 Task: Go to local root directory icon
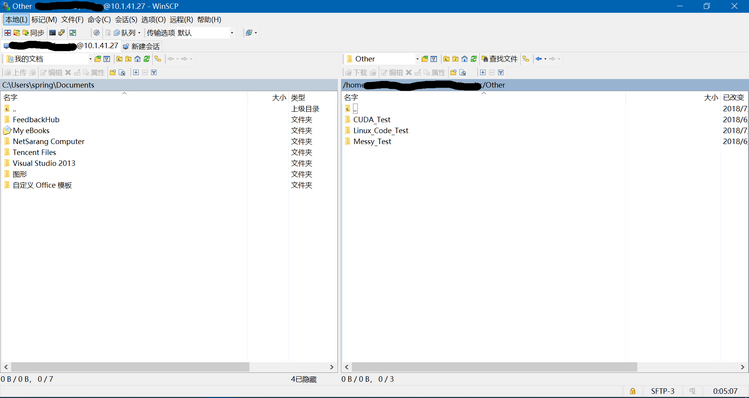pos(128,59)
